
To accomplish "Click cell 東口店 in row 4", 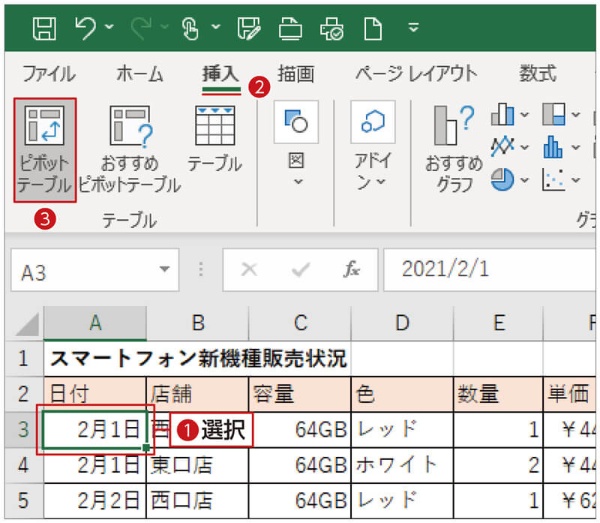I will click(197, 466).
